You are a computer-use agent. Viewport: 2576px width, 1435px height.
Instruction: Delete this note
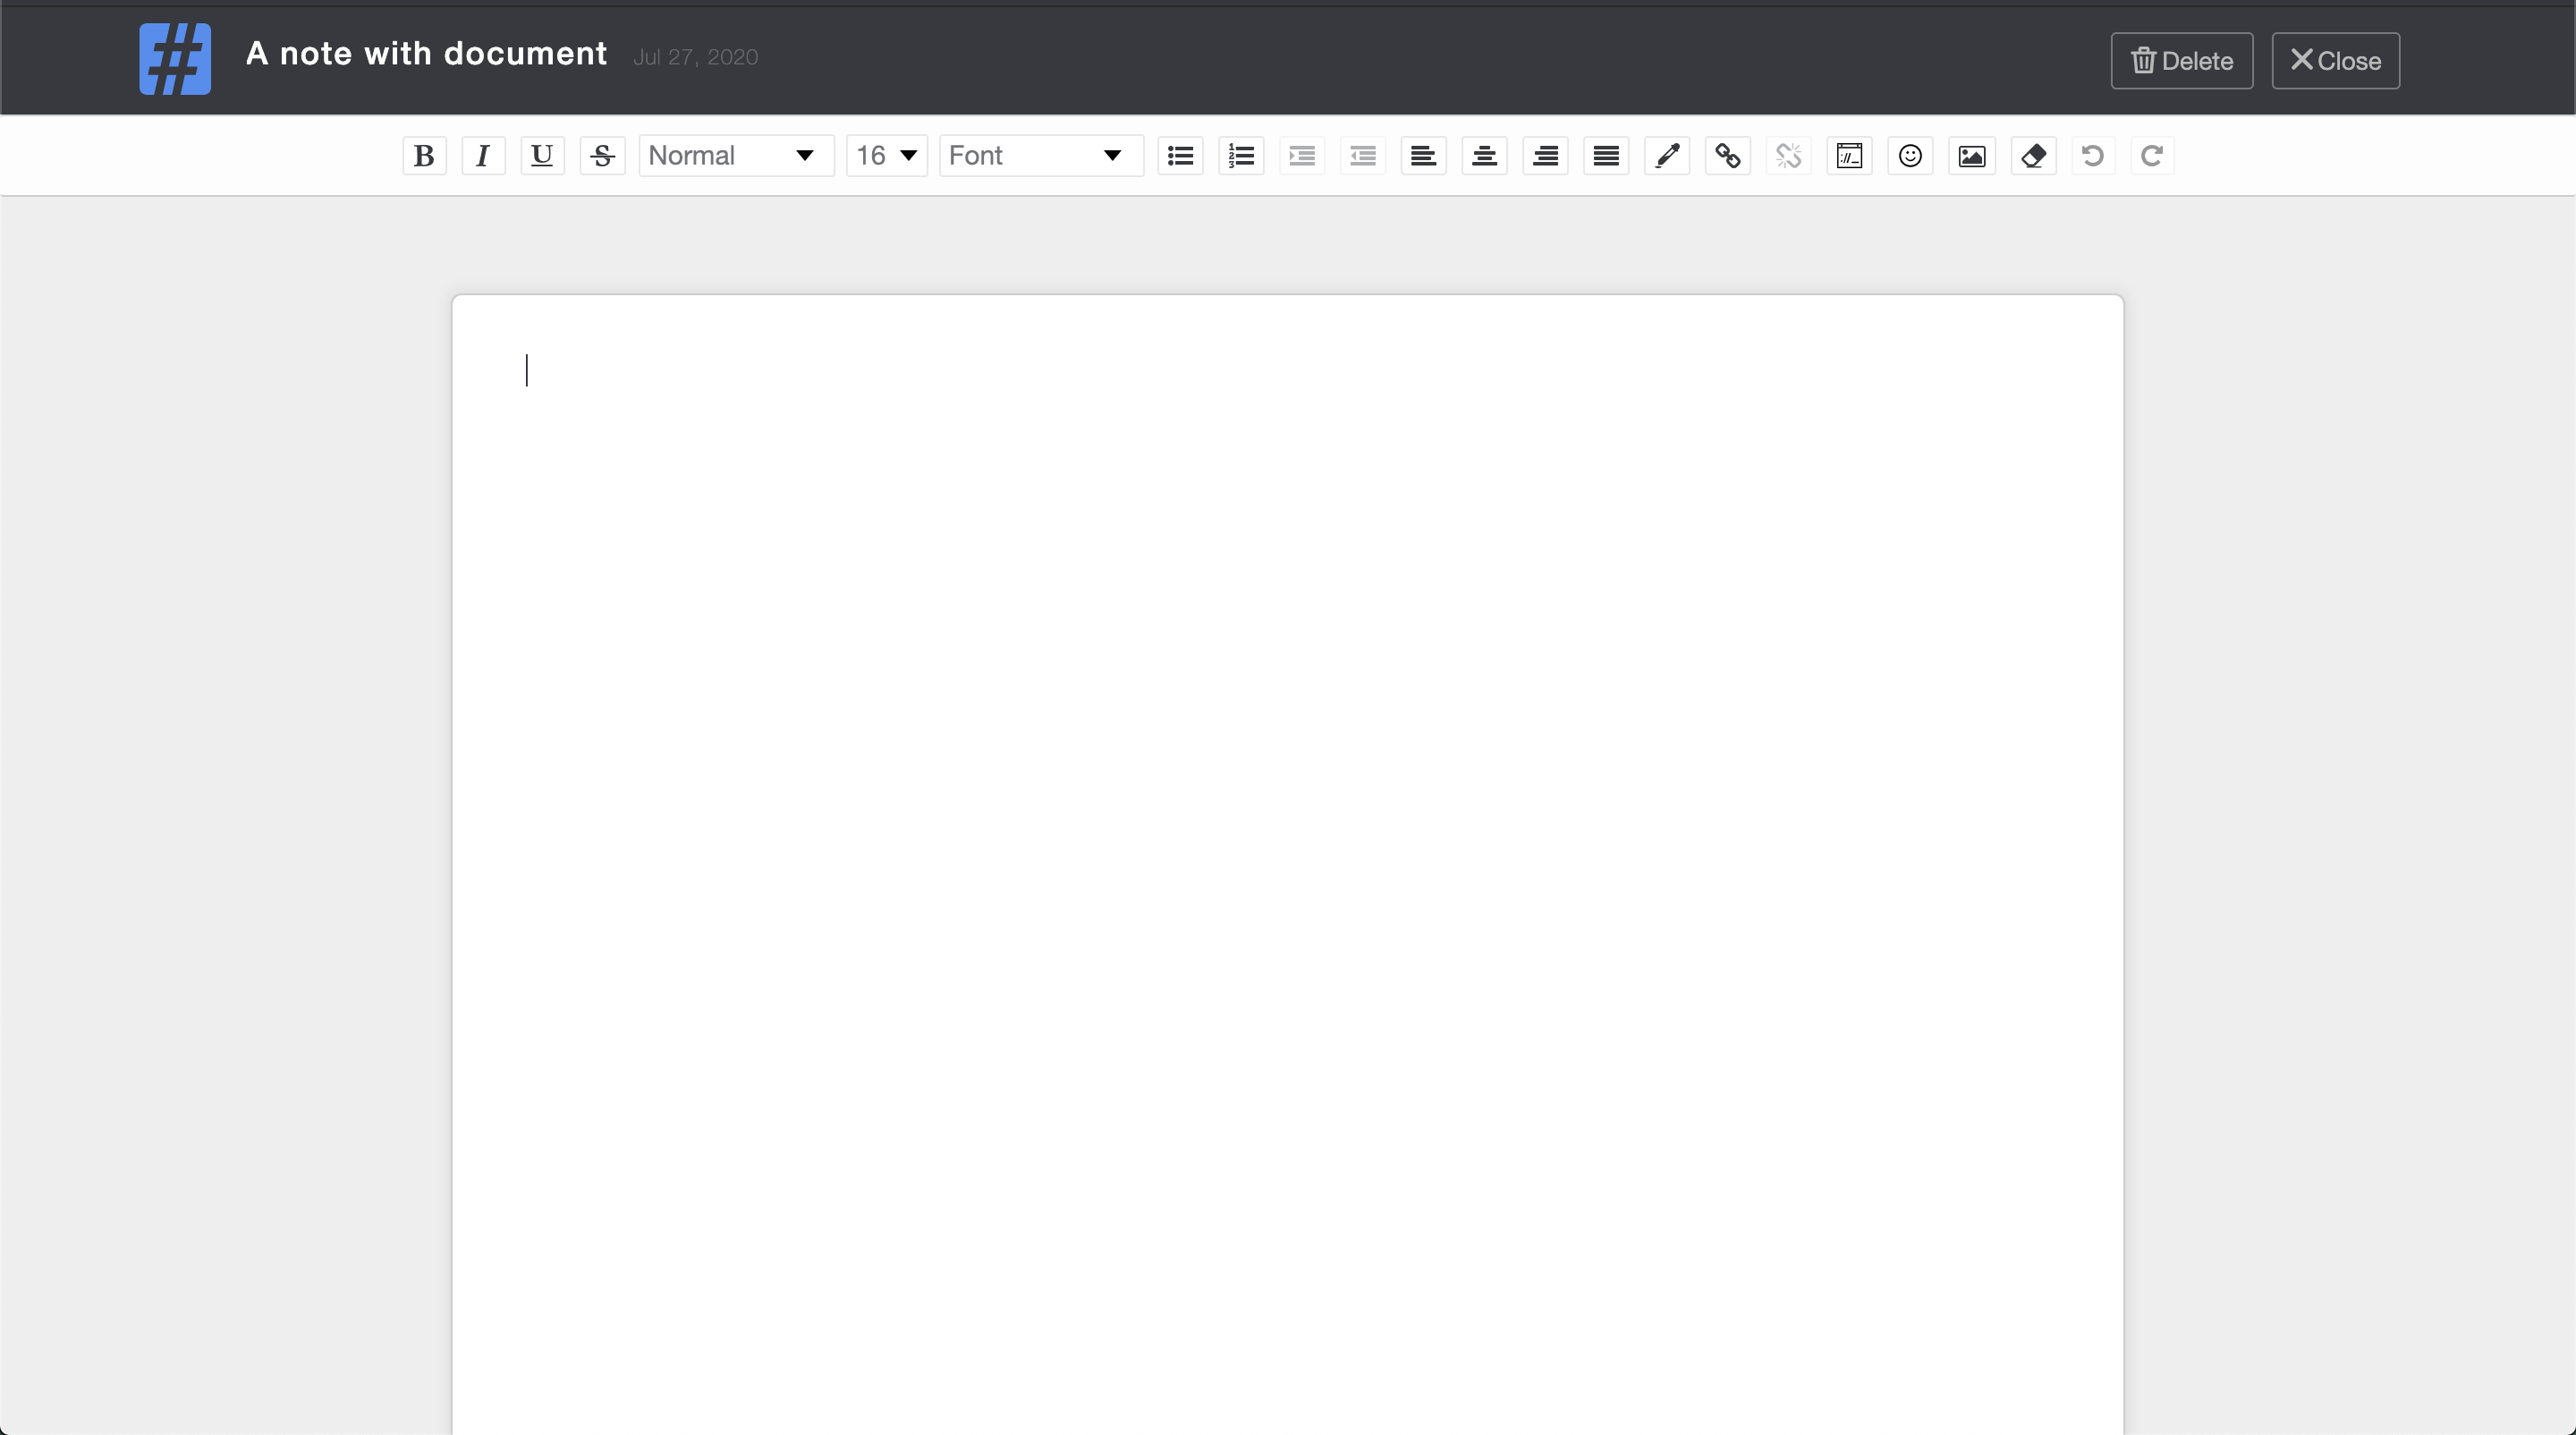[x=2182, y=61]
